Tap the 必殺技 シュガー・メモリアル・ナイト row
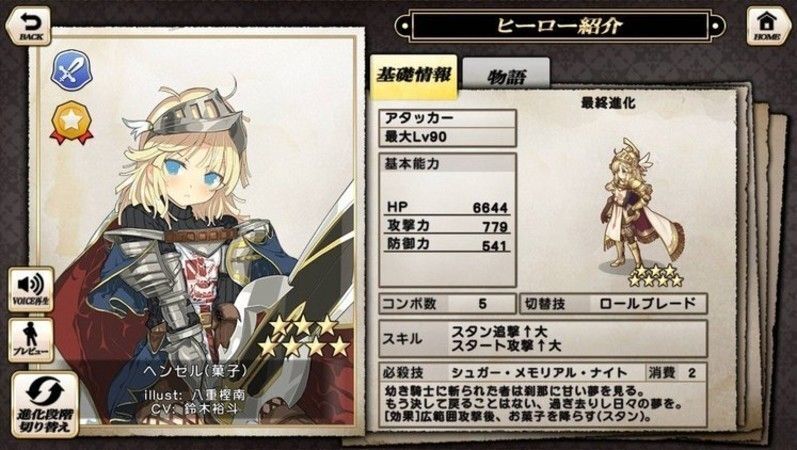The image size is (797, 450). pyautogui.click(x=543, y=372)
